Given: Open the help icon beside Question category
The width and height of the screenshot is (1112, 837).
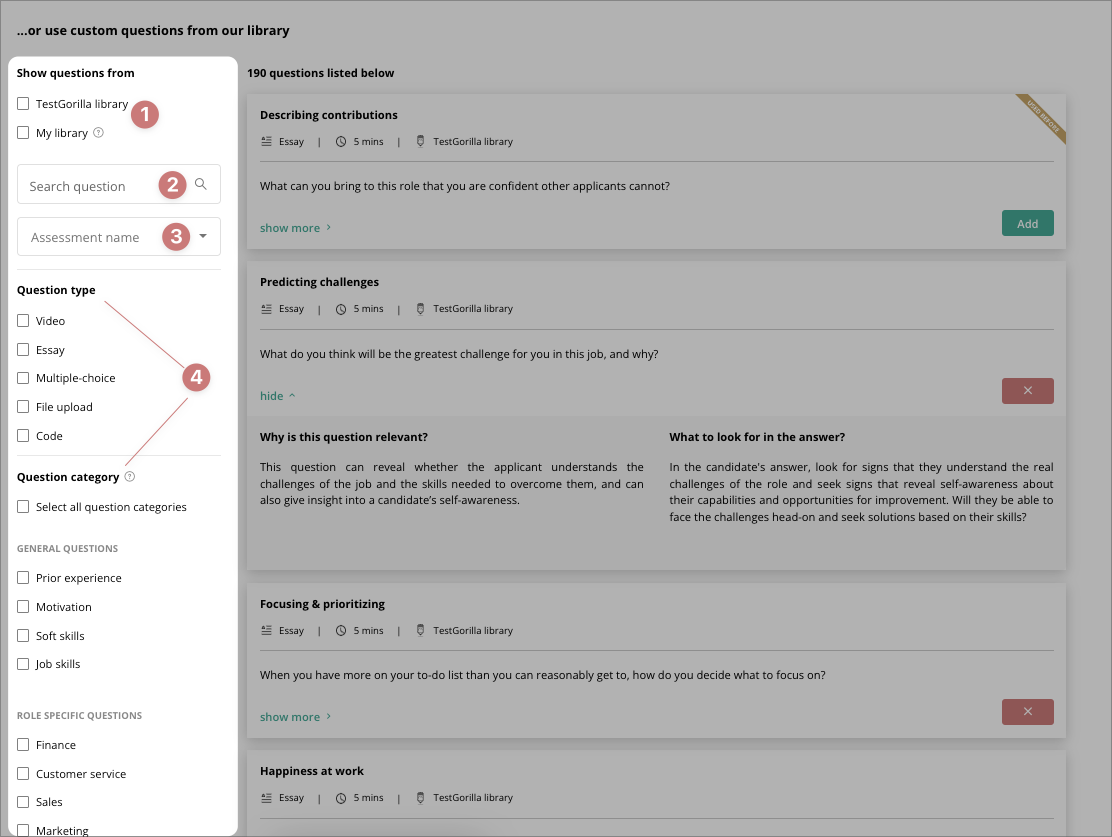Looking at the screenshot, I should (129, 477).
